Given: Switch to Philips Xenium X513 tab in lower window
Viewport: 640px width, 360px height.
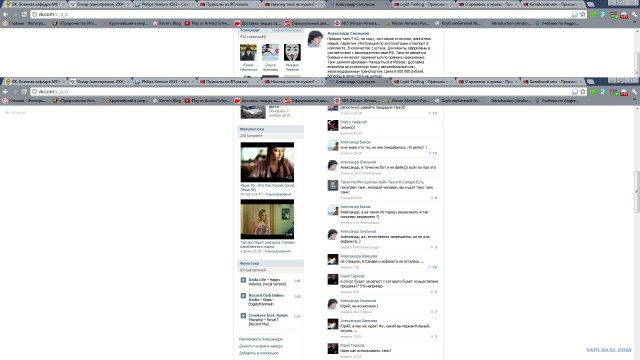Looking at the screenshot, I should [x=164, y=82].
